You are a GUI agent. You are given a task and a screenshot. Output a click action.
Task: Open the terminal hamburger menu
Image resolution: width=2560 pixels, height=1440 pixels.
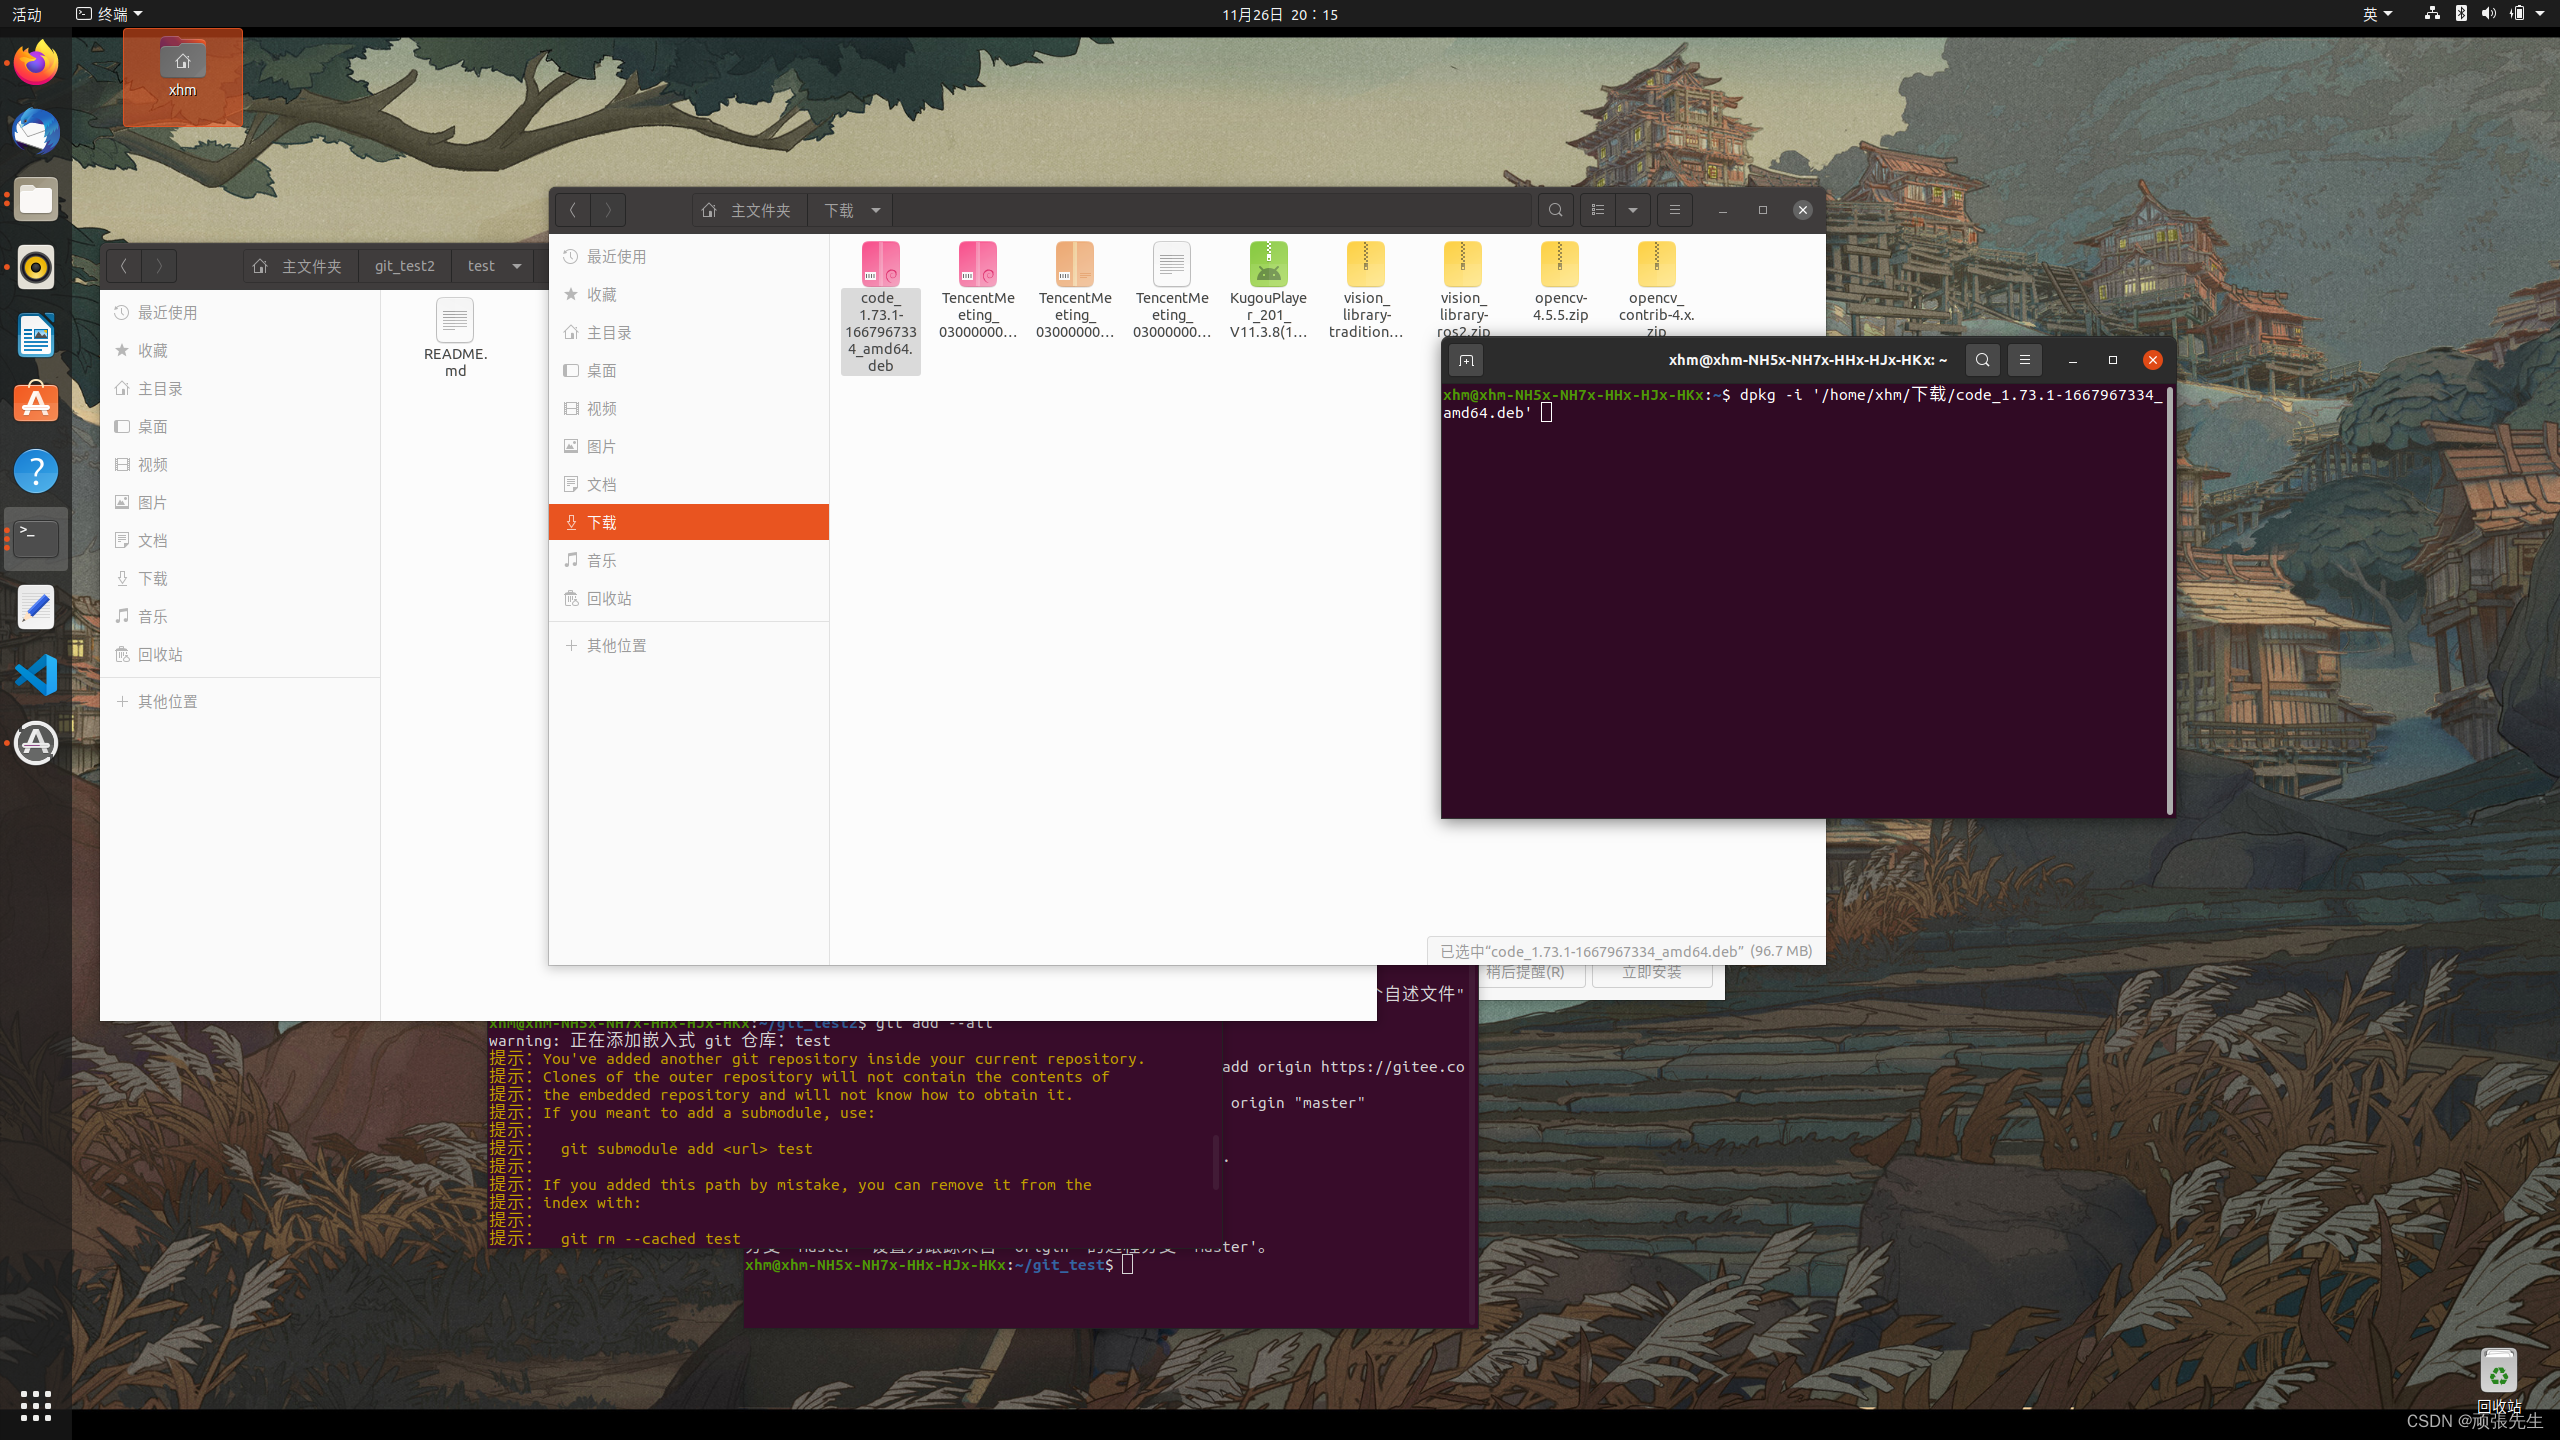[2024, 360]
